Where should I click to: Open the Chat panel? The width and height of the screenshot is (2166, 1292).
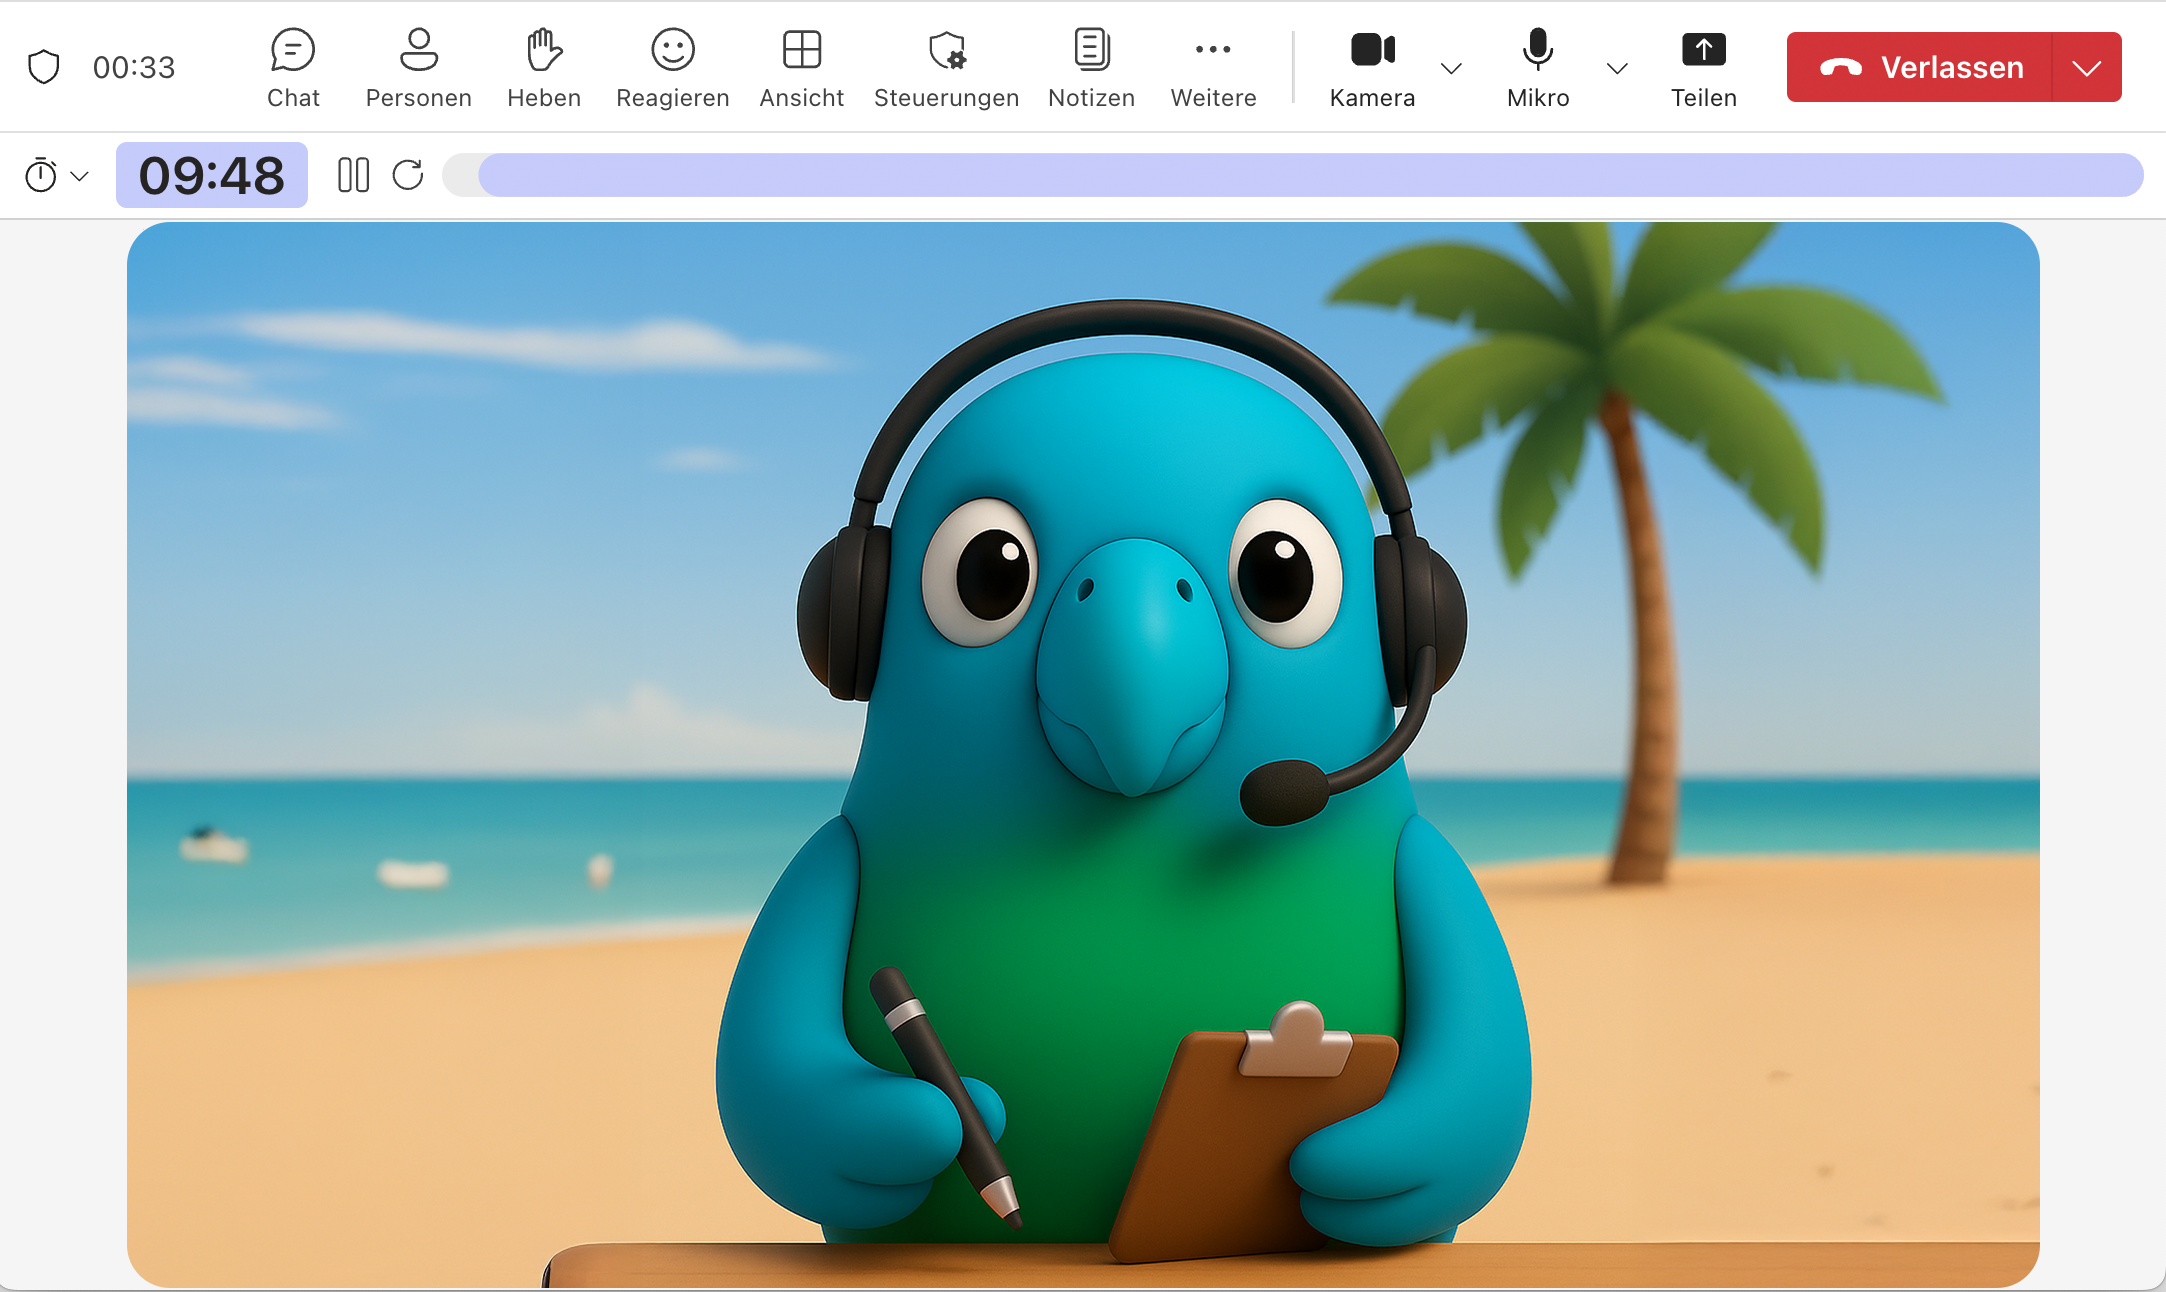coord(293,67)
